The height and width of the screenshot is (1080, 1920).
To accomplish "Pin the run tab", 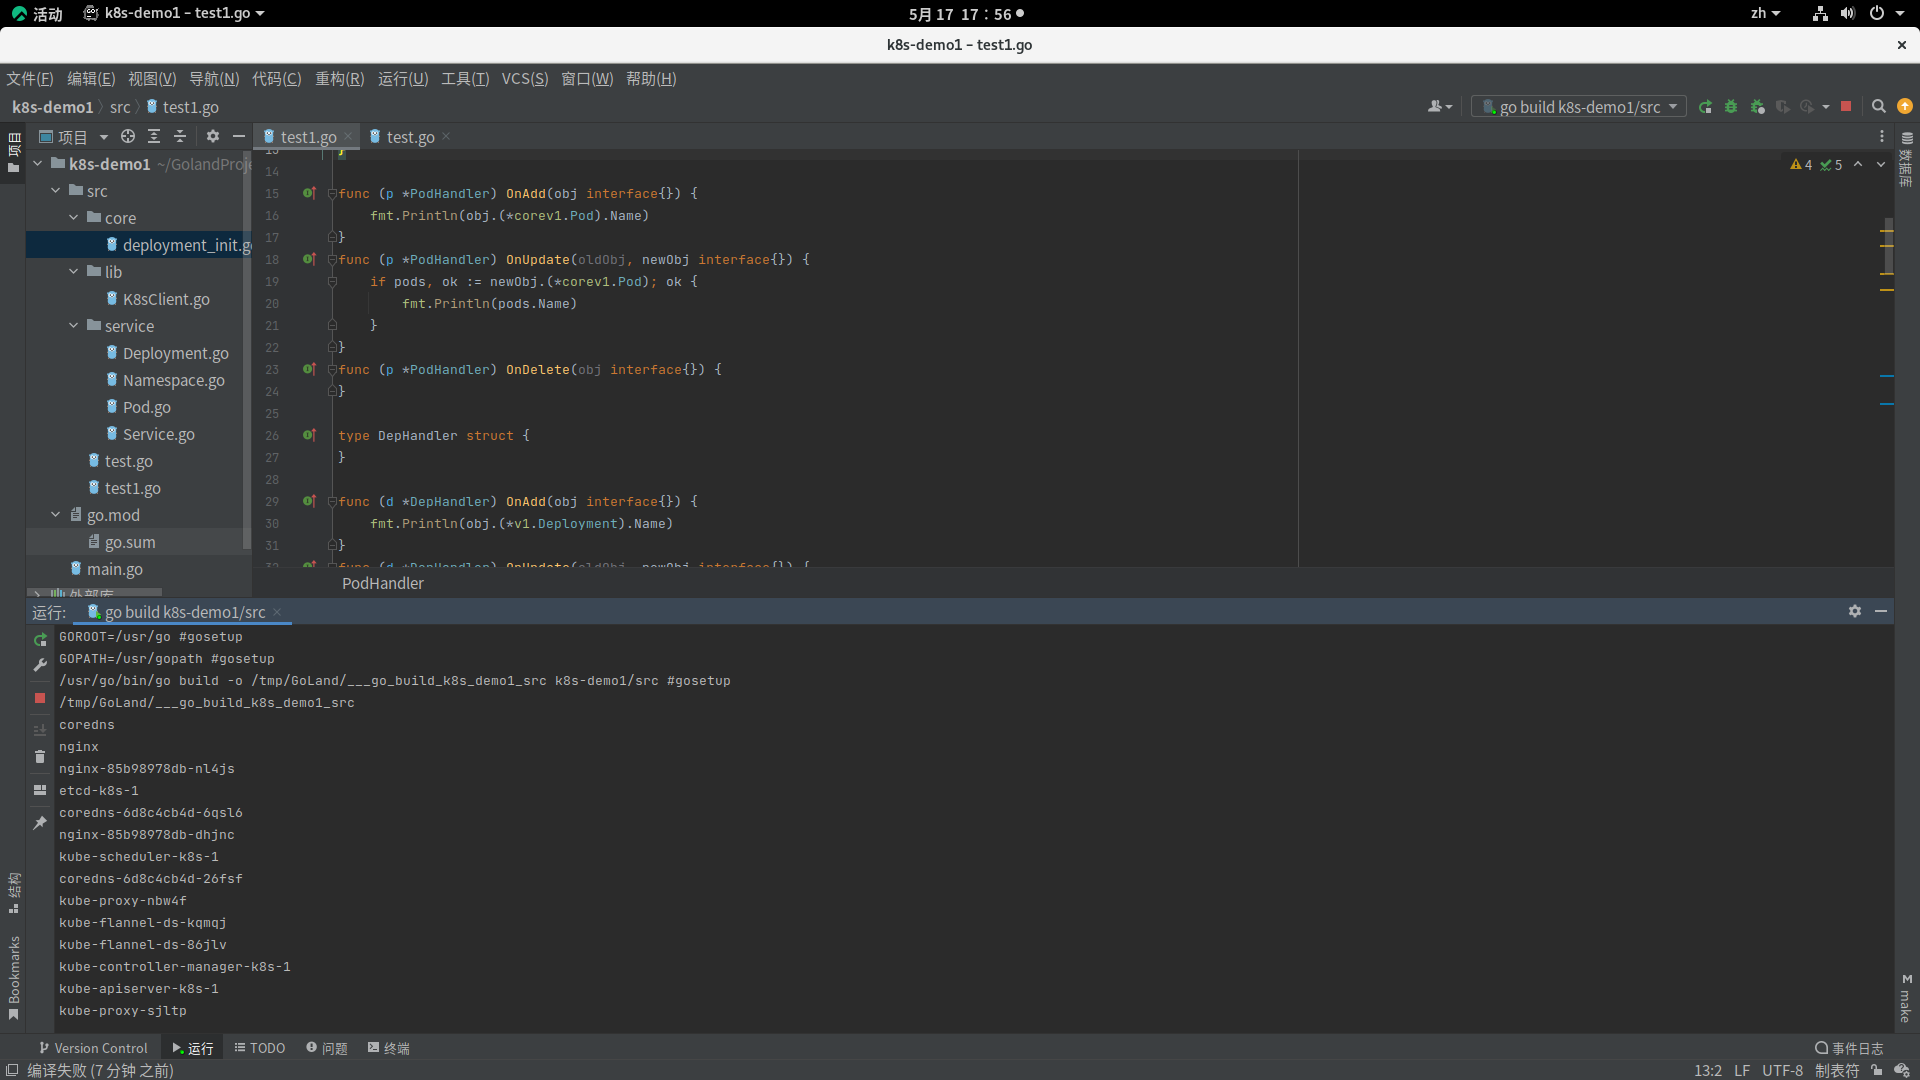I will pyautogui.click(x=40, y=823).
